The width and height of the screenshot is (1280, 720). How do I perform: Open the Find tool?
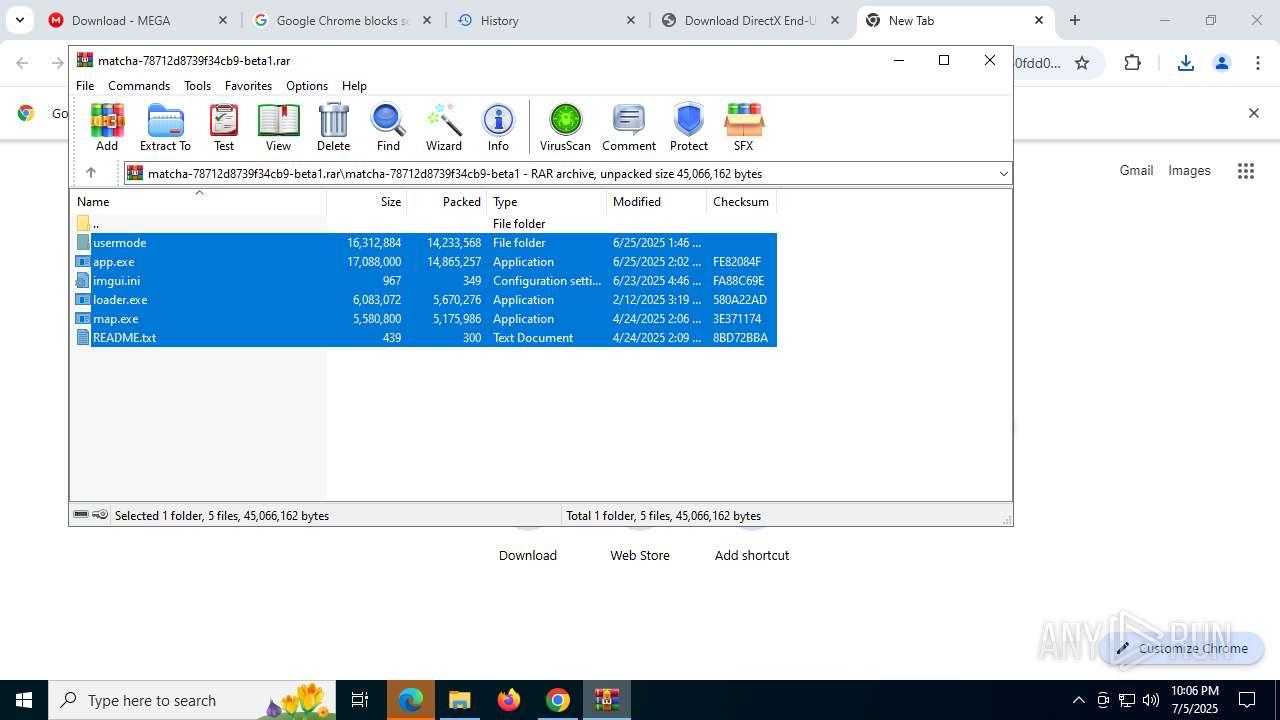pos(388,127)
